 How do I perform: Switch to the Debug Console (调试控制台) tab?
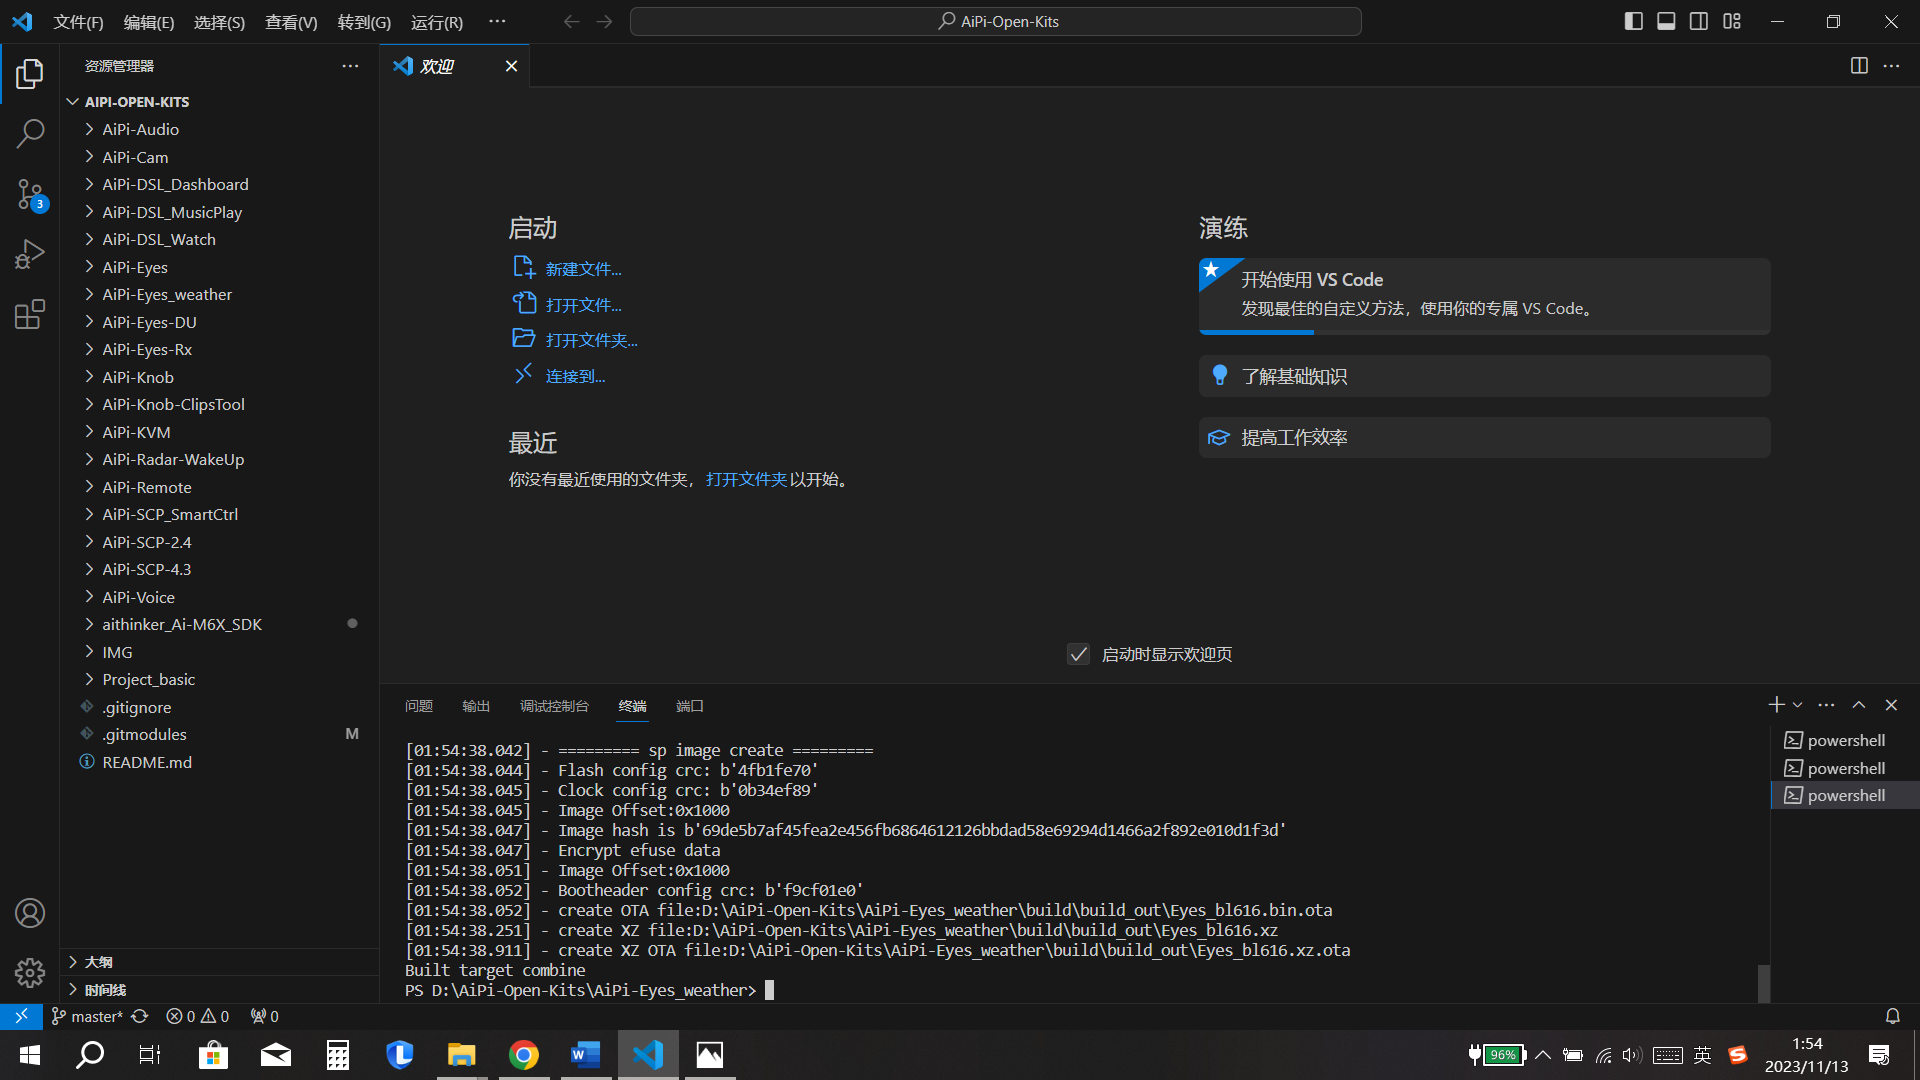(554, 706)
